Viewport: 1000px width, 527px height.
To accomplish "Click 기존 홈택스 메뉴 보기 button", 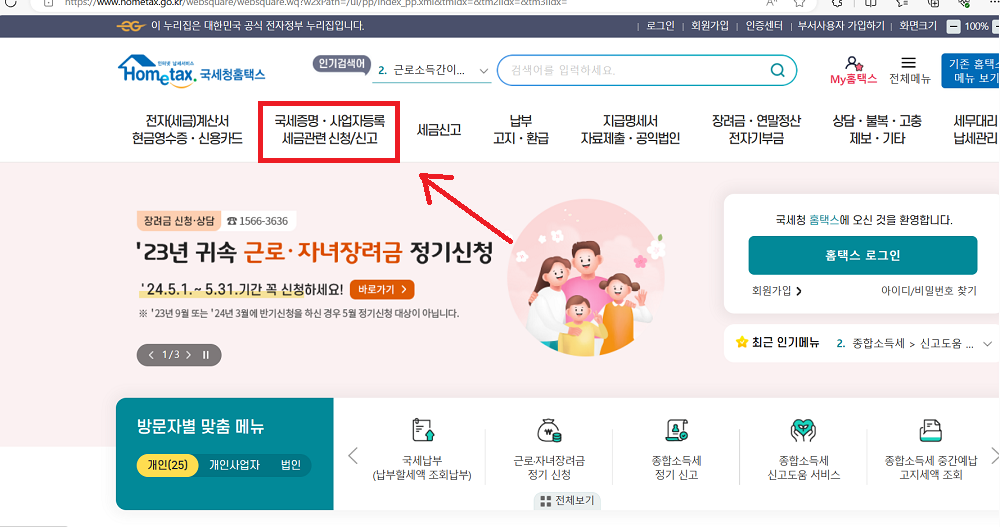I will (970, 71).
